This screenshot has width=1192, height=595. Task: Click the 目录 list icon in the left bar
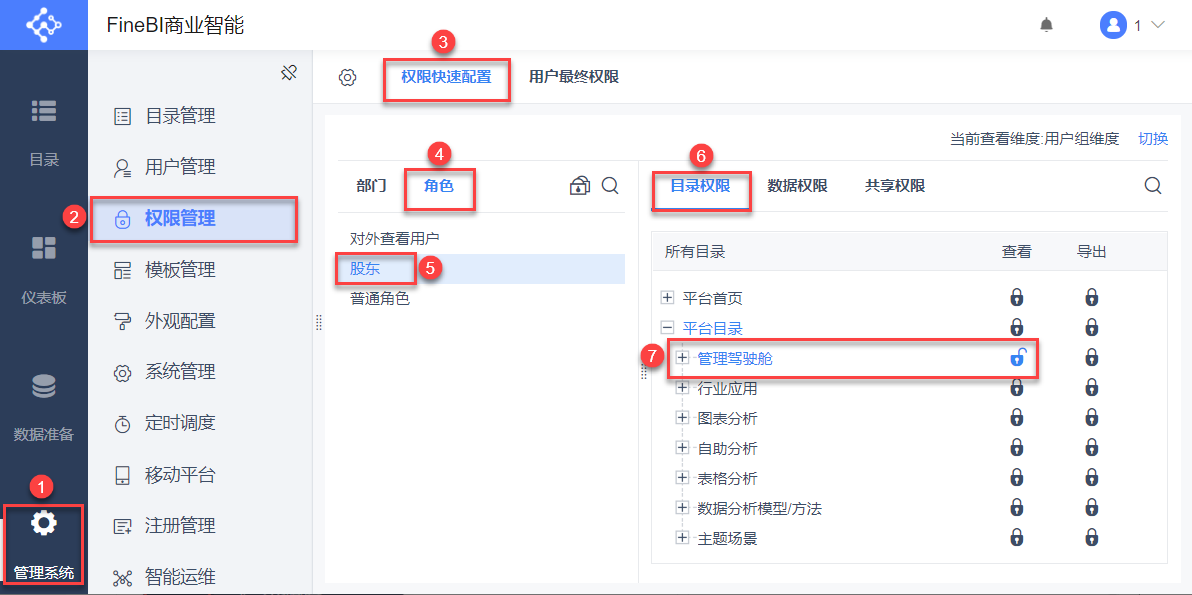click(44, 111)
